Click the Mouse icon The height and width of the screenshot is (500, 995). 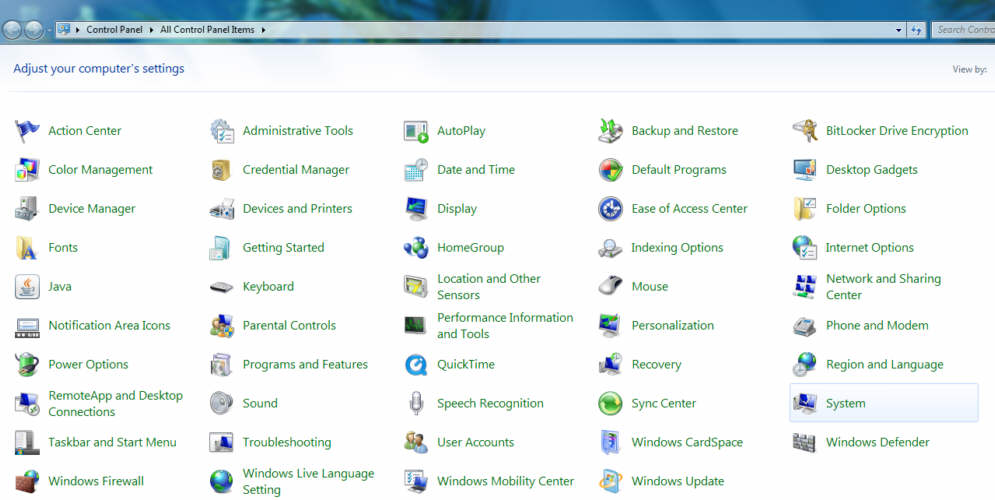tap(610, 287)
